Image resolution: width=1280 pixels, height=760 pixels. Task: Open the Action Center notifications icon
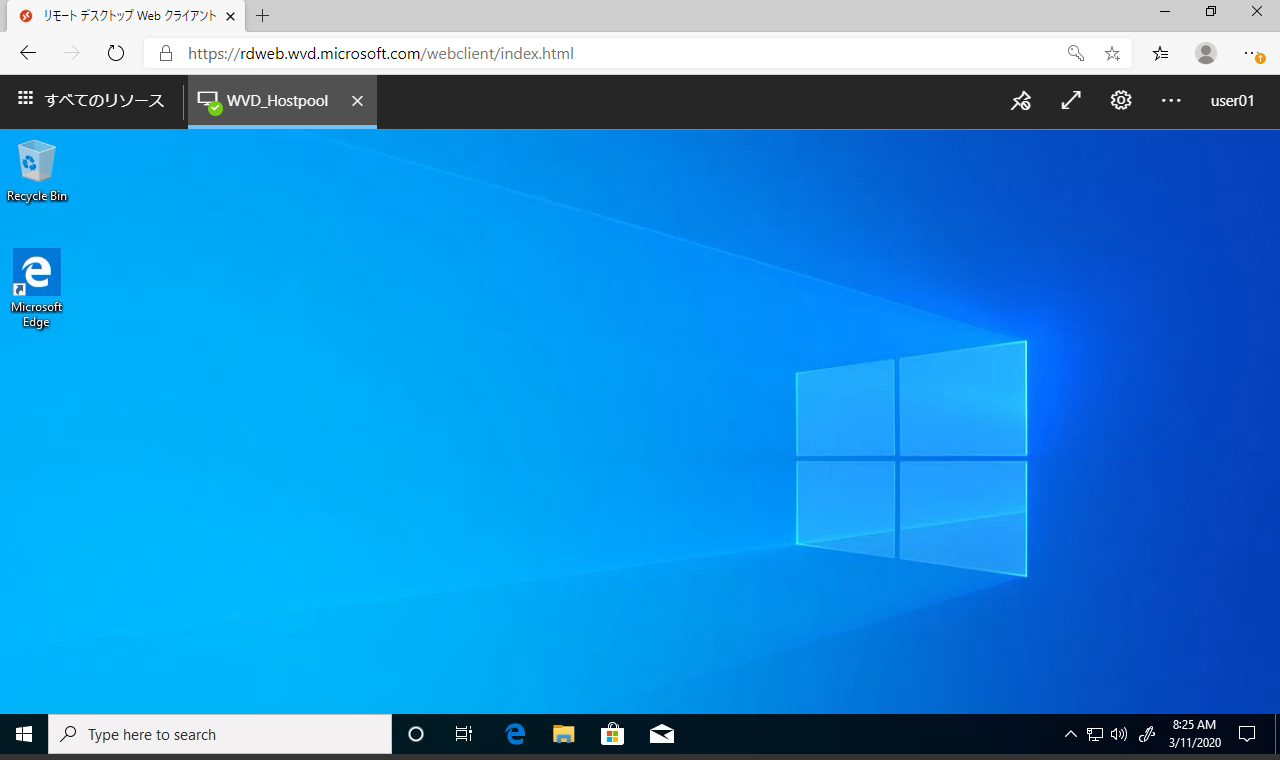(x=1247, y=734)
